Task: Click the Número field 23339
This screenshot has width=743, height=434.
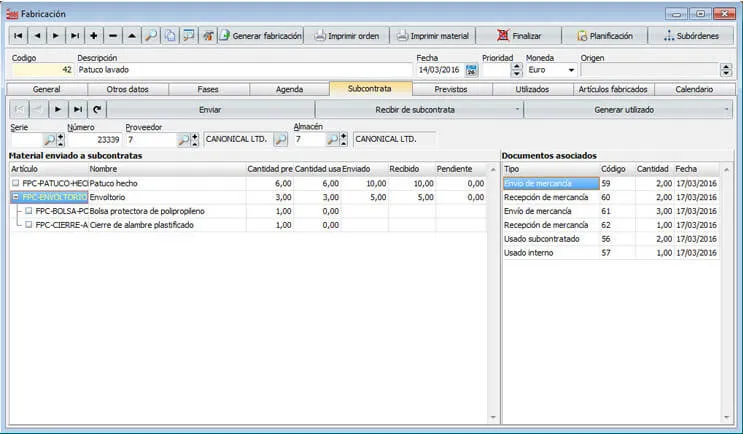Action: tap(95, 140)
